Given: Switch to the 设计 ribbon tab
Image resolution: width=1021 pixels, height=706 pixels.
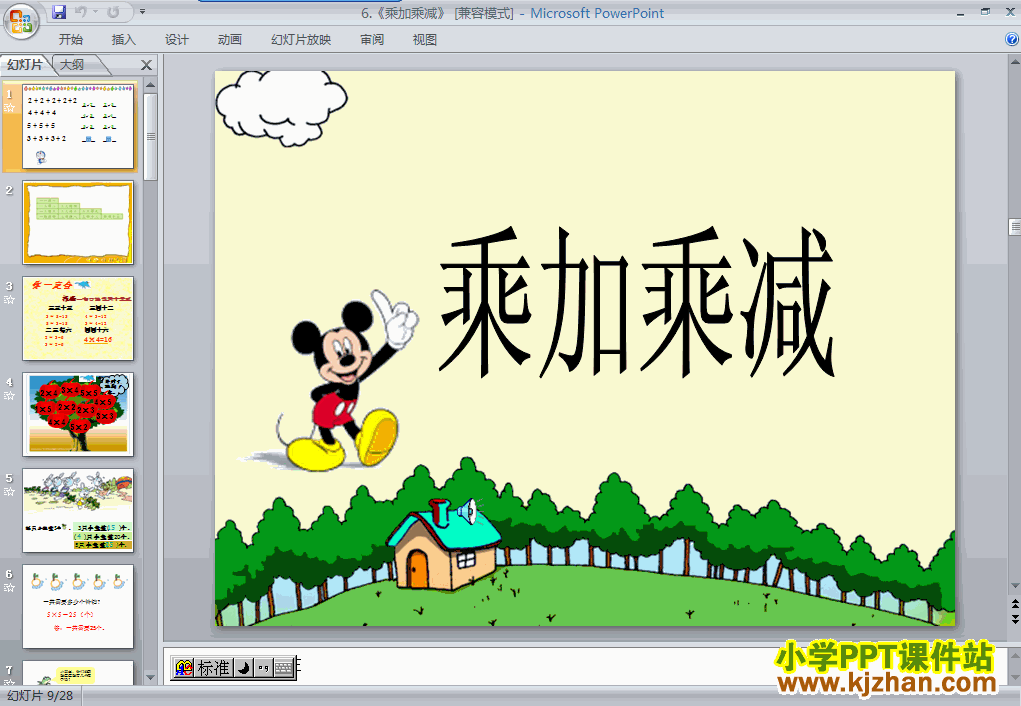Looking at the screenshot, I should (176, 40).
